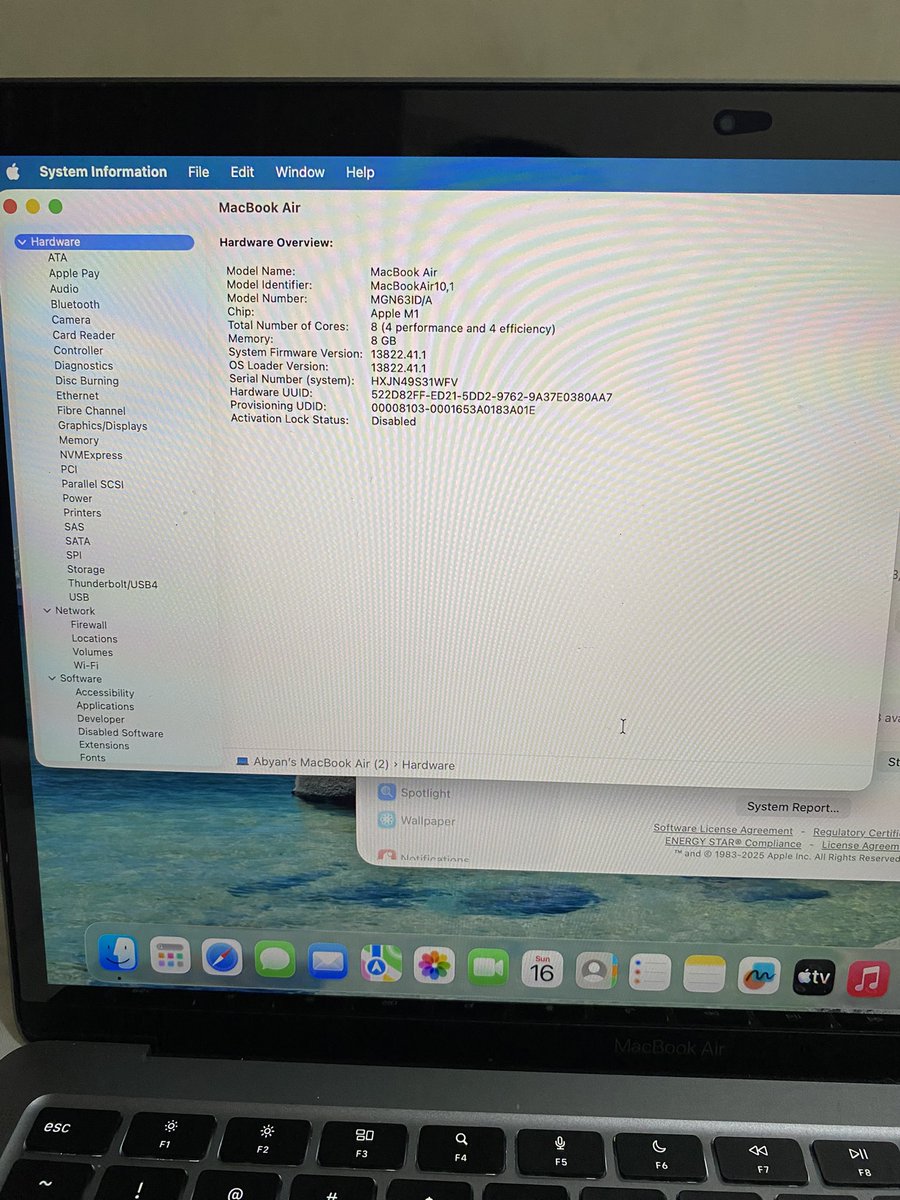This screenshot has width=900, height=1200.
Task: Select Bluetooth in the Hardware sidebar
Action: (75, 304)
